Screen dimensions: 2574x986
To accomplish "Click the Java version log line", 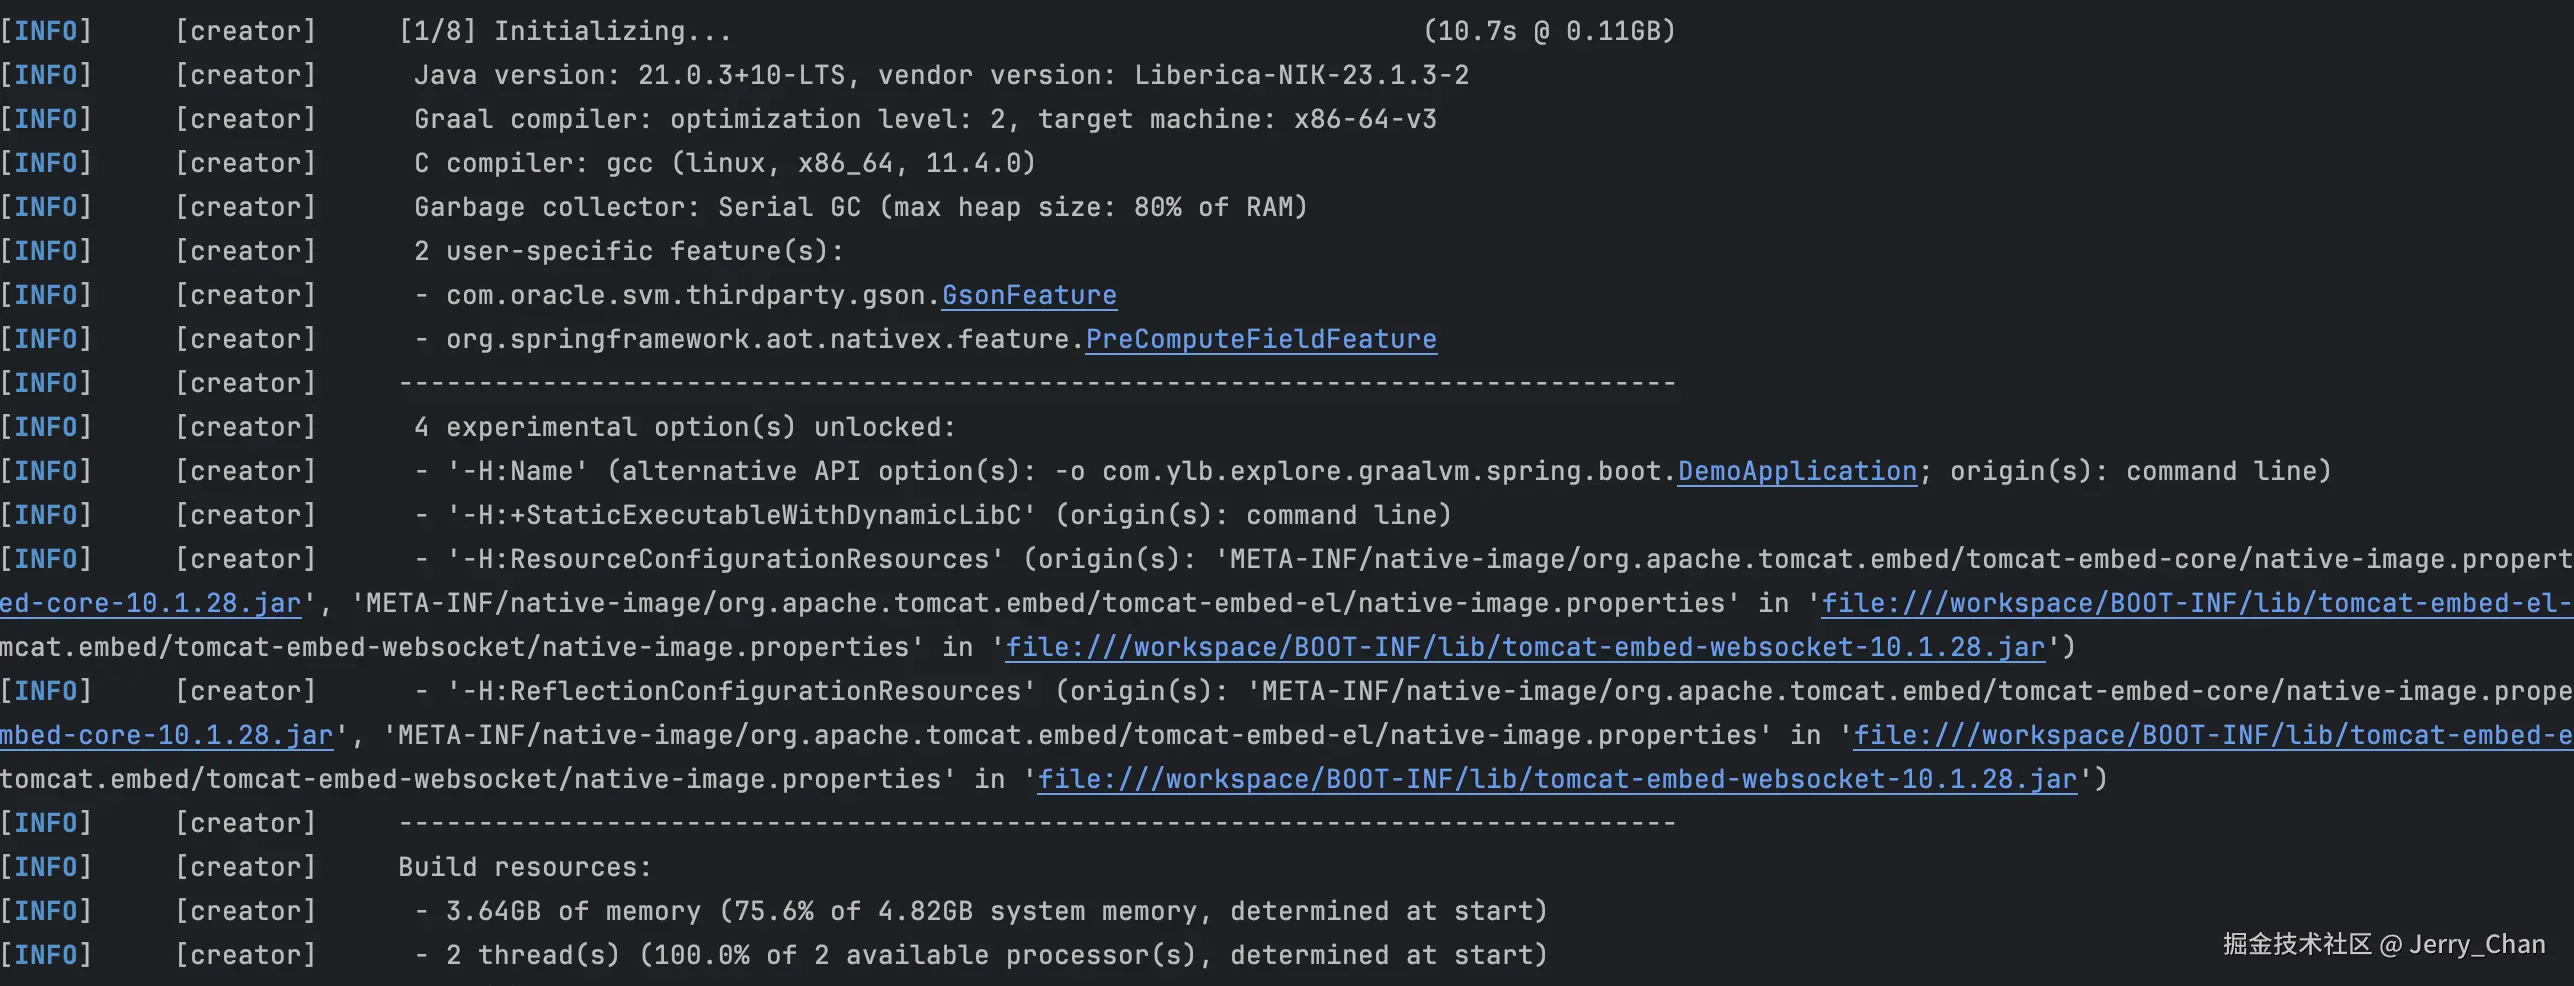I will (x=940, y=75).
